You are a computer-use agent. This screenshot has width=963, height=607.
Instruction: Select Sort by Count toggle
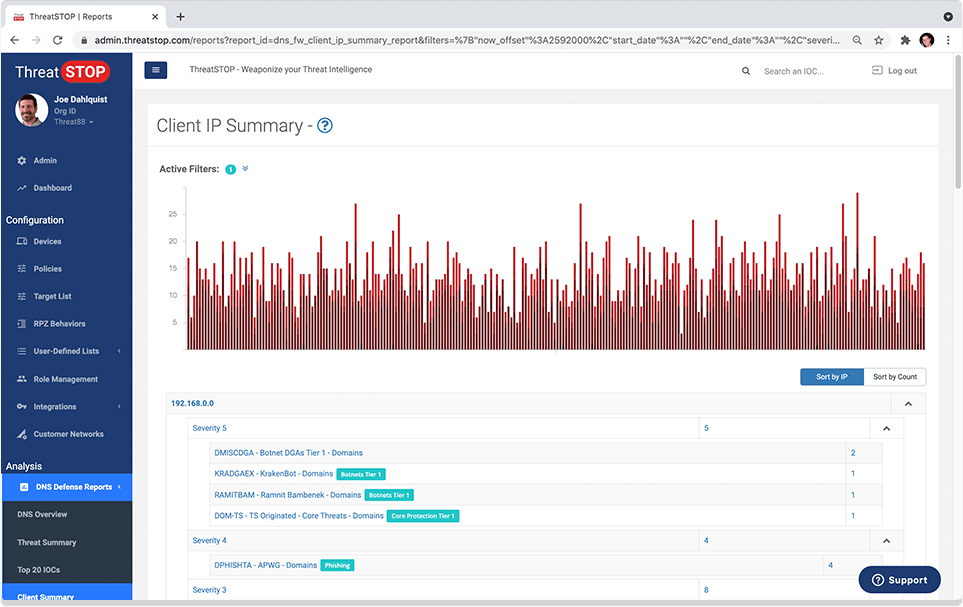[895, 377]
